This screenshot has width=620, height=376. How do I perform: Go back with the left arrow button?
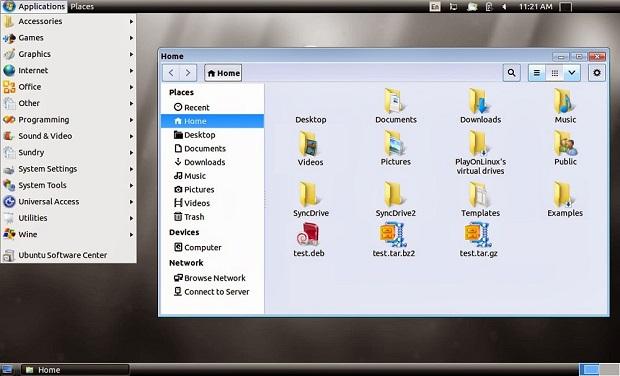pos(171,73)
